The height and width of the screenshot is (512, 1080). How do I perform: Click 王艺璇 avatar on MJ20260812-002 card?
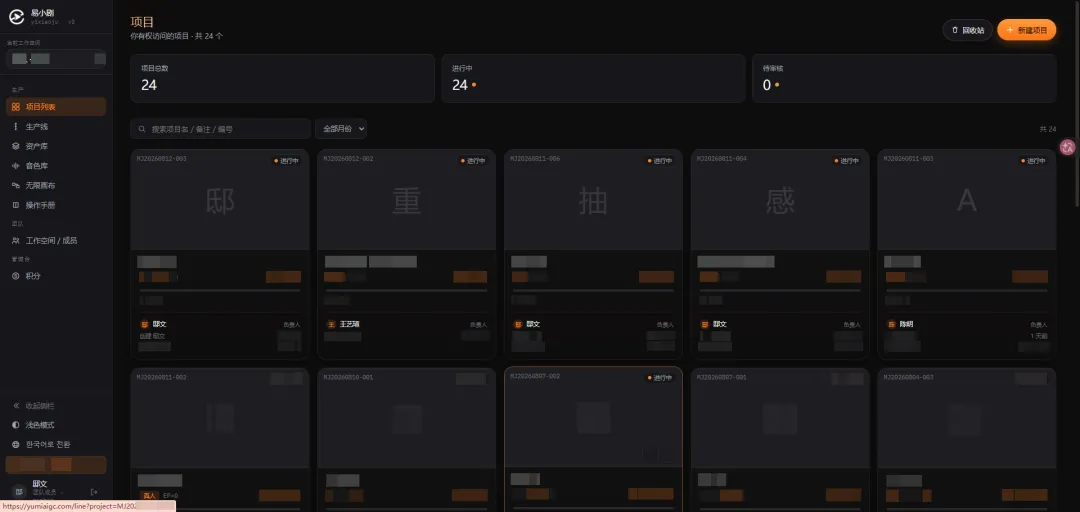[331, 324]
